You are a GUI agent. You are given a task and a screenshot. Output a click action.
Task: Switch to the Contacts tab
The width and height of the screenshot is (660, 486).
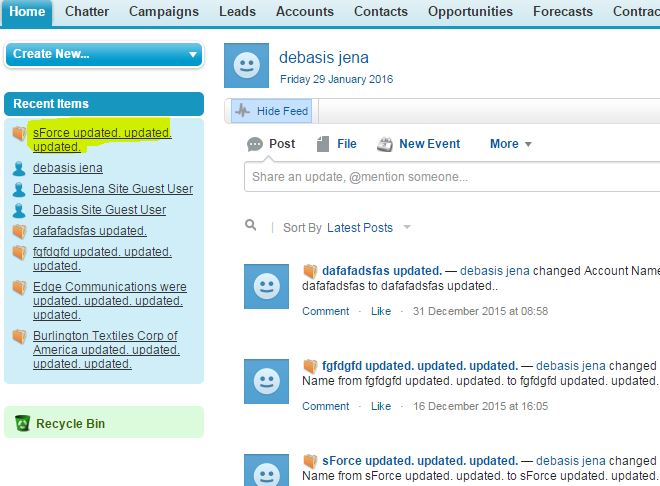pos(381,12)
